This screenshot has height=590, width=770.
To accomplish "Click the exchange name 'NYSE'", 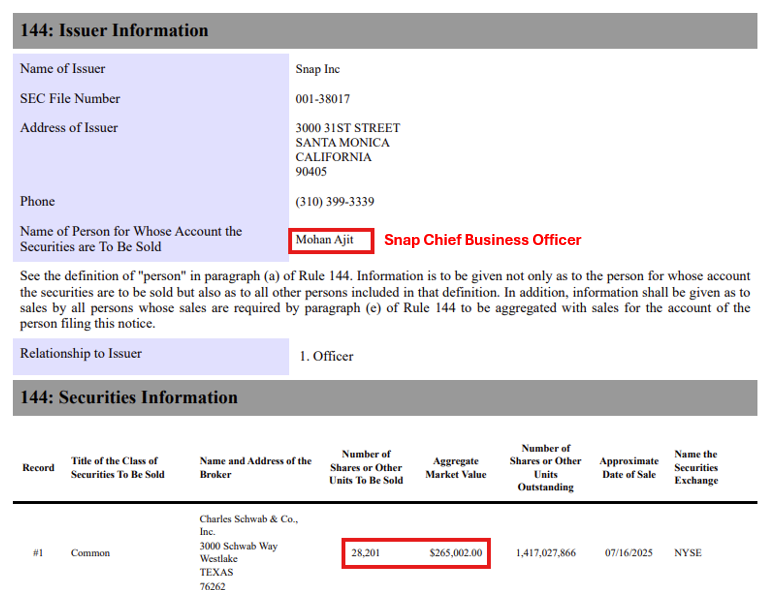I will [688, 553].
